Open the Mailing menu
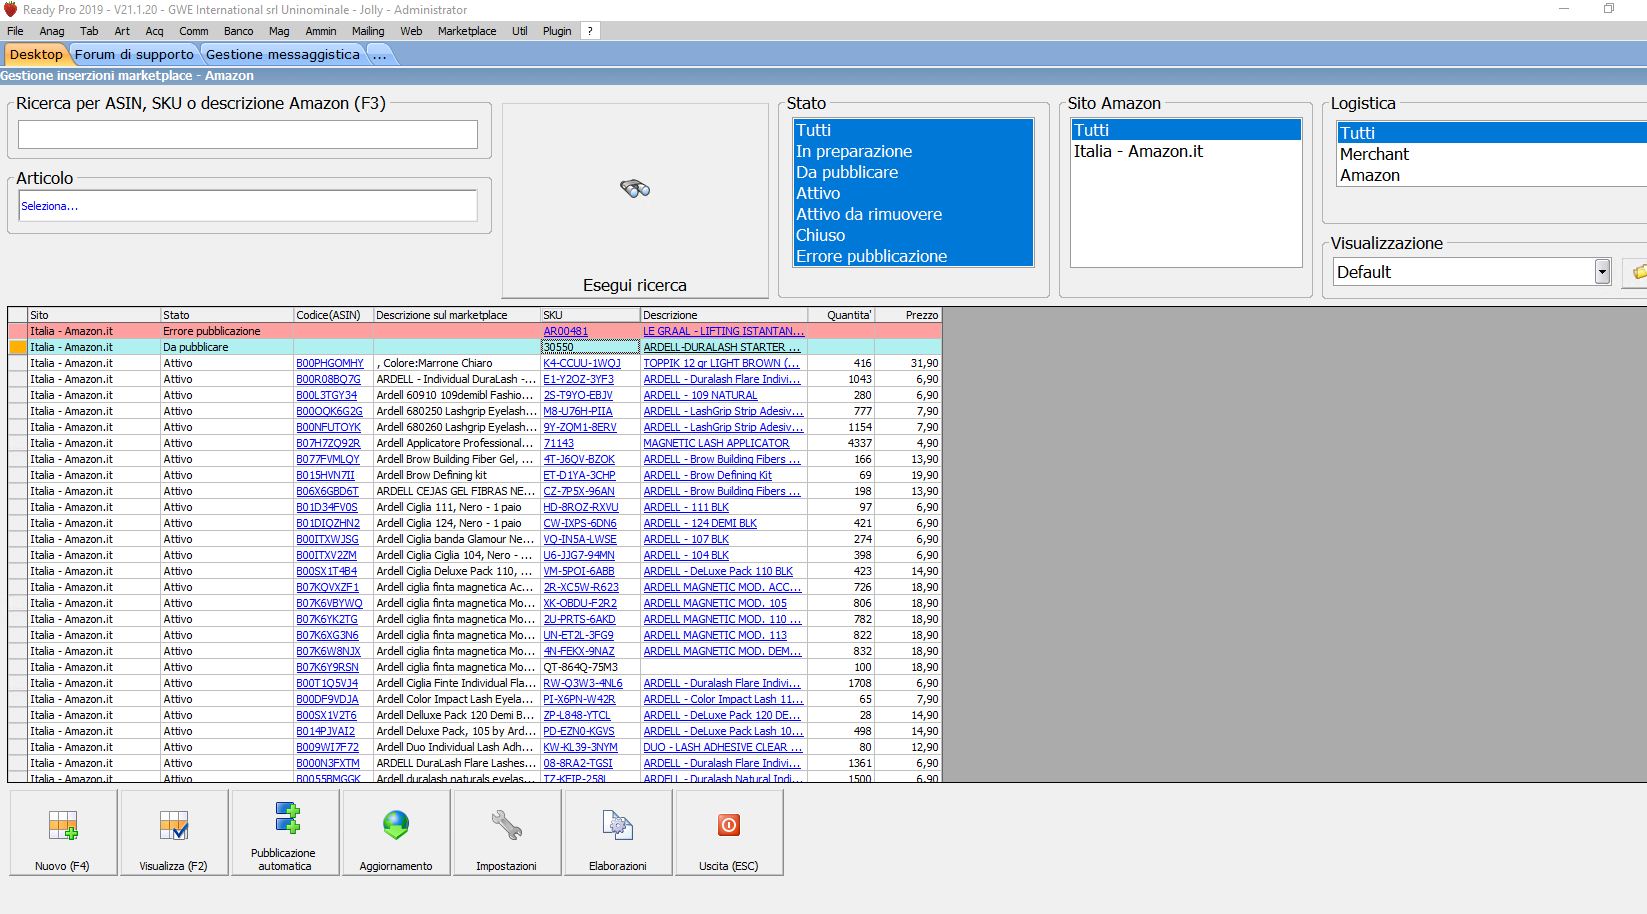The height and width of the screenshot is (914, 1647). tap(368, 31)
